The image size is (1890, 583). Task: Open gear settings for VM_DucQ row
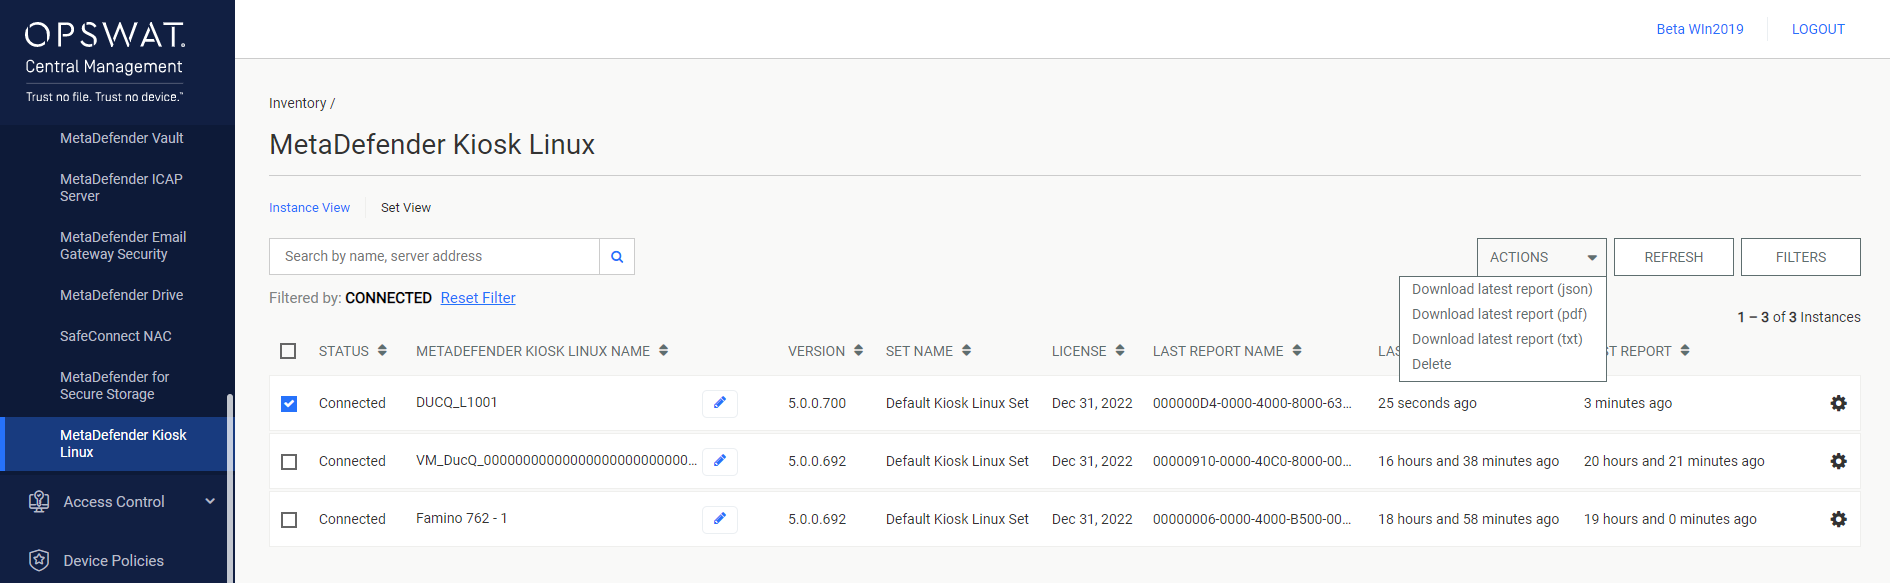click(1838, 461)
